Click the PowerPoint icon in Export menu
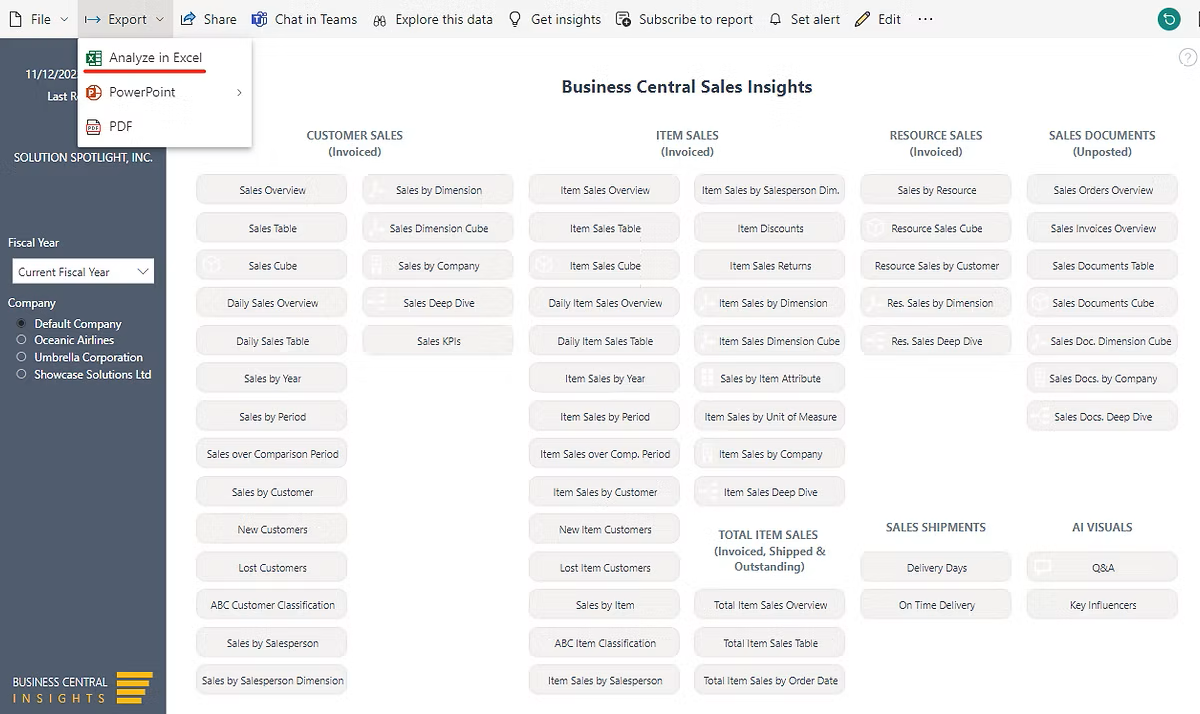Viewport: 1200px width, 714px height. (94, 92)
